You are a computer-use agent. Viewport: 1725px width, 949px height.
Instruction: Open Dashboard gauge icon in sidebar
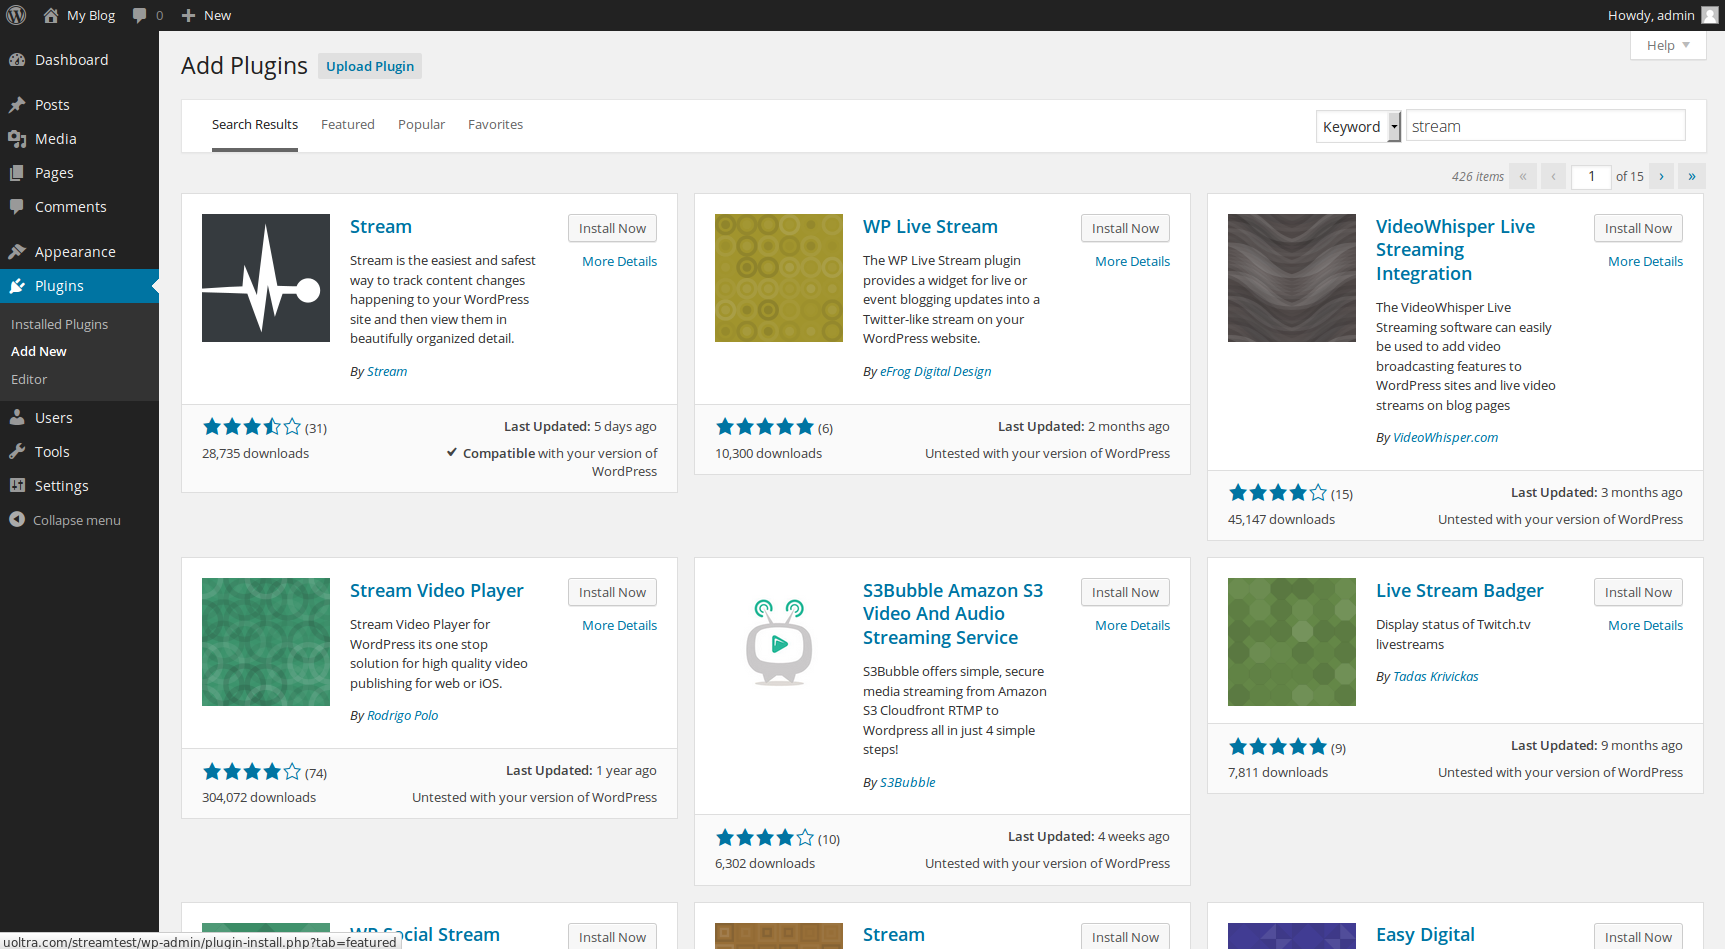point(17,60)
